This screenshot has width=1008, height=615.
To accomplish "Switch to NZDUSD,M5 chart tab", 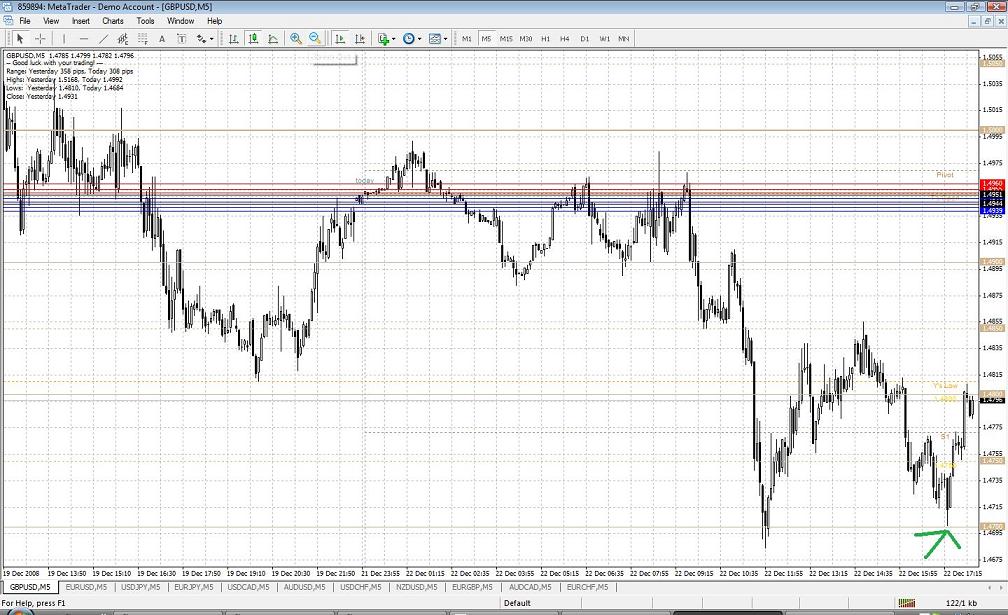I will click(417, 587).
